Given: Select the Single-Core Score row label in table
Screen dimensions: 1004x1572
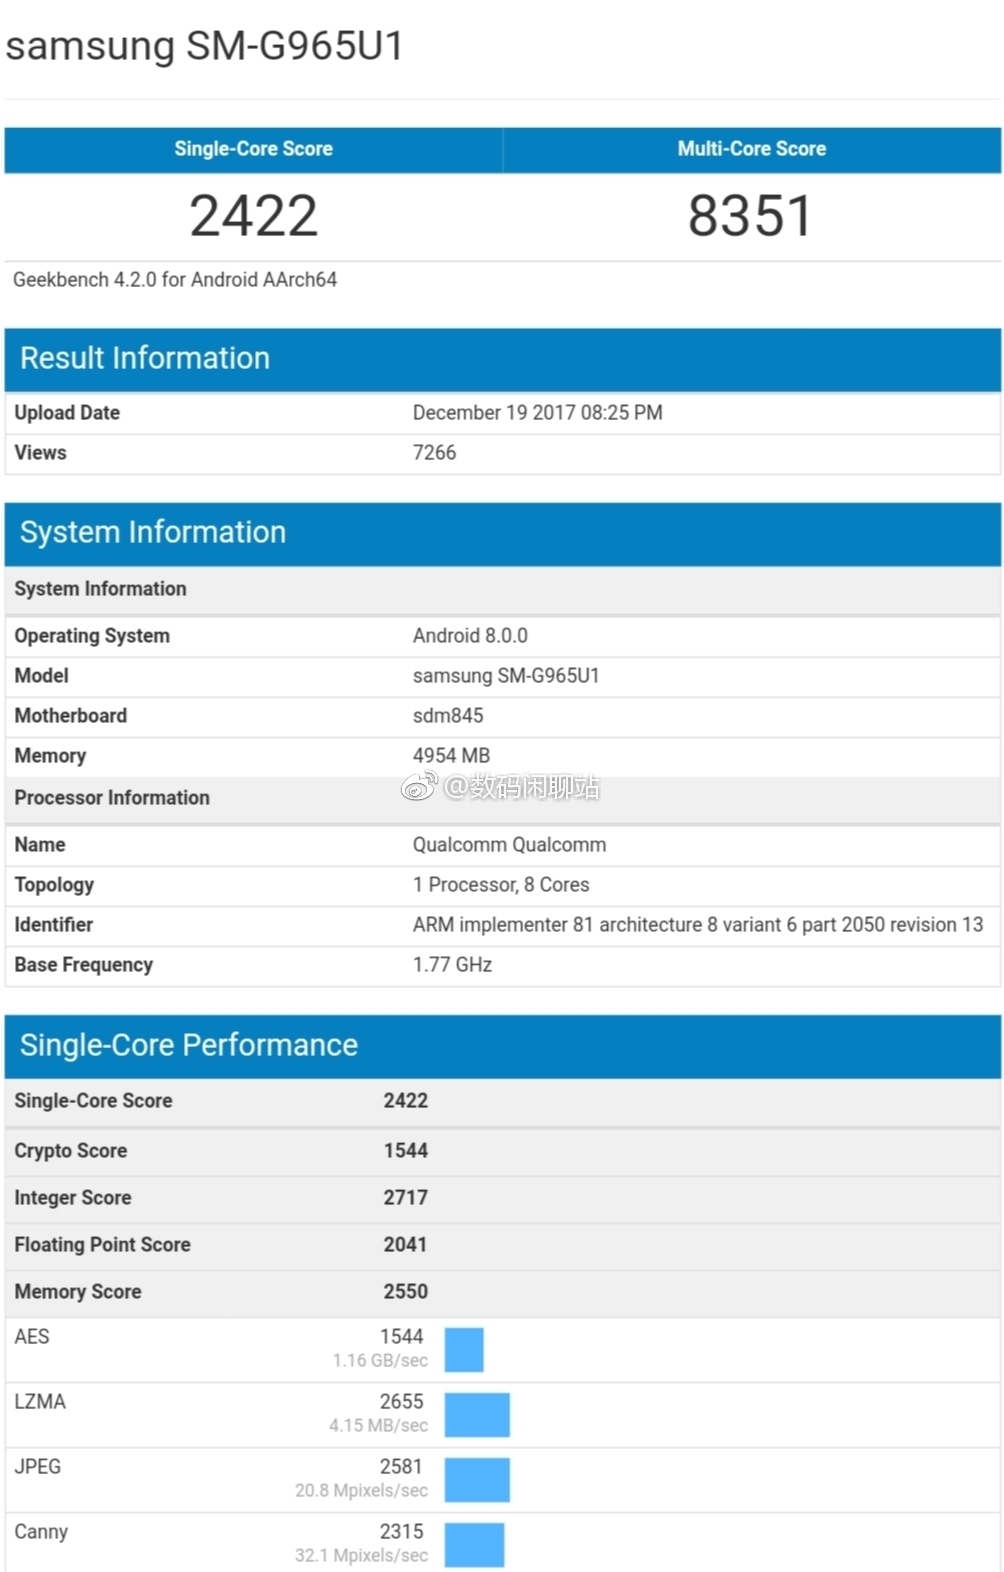Looking at the screenshot, I should pyautogui.click(x=93, y=1101).
